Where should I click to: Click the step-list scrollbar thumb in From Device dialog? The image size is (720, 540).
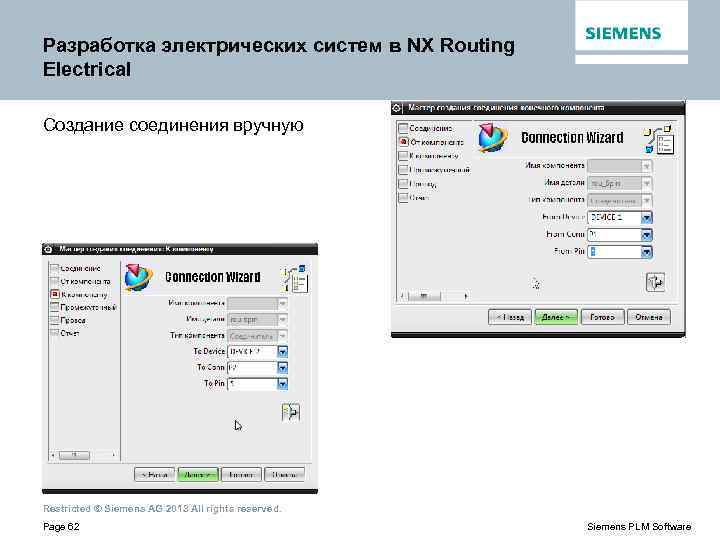pyautogui.click(x=424, y=296)
